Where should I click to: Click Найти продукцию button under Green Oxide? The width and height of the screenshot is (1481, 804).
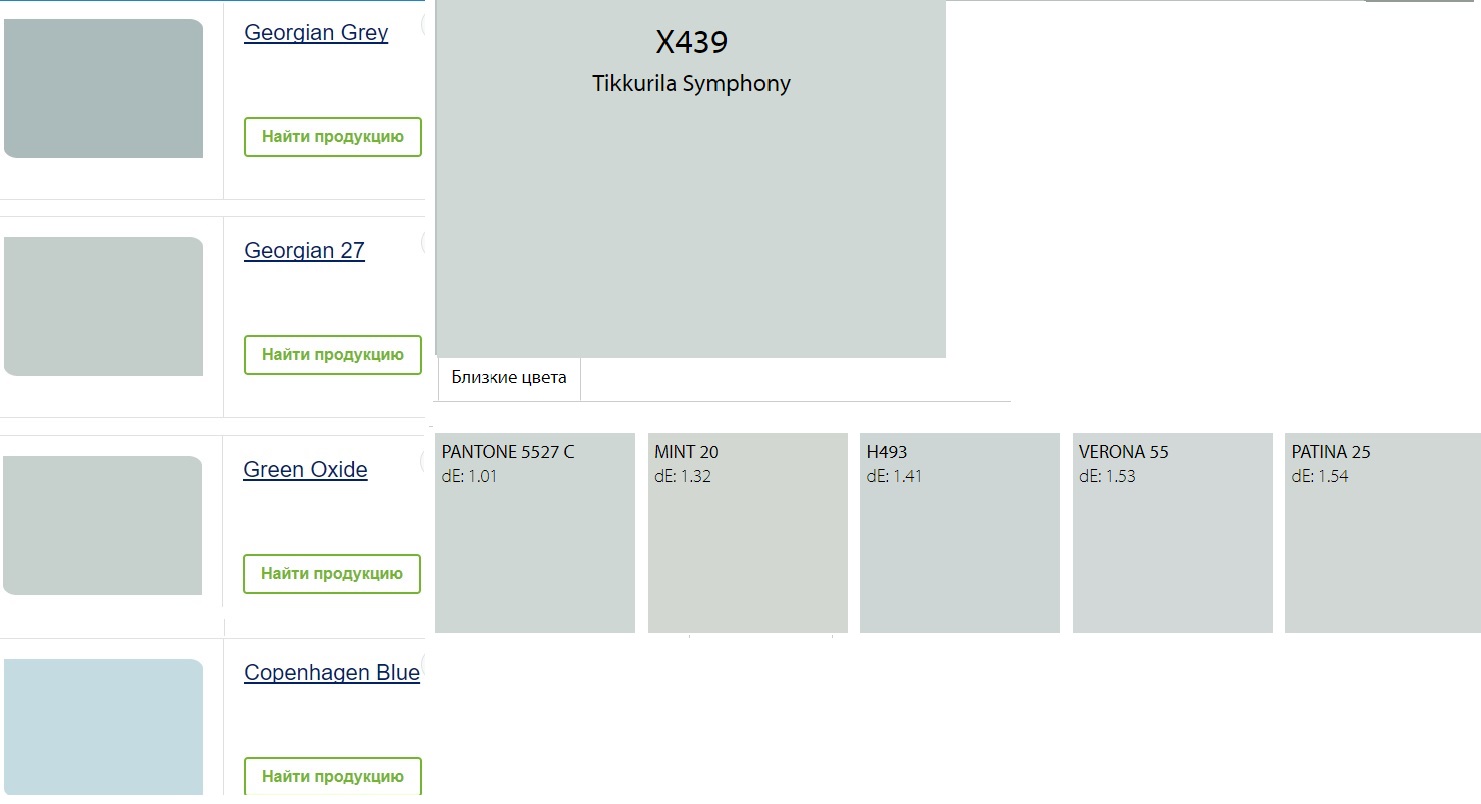click(332, 574)
